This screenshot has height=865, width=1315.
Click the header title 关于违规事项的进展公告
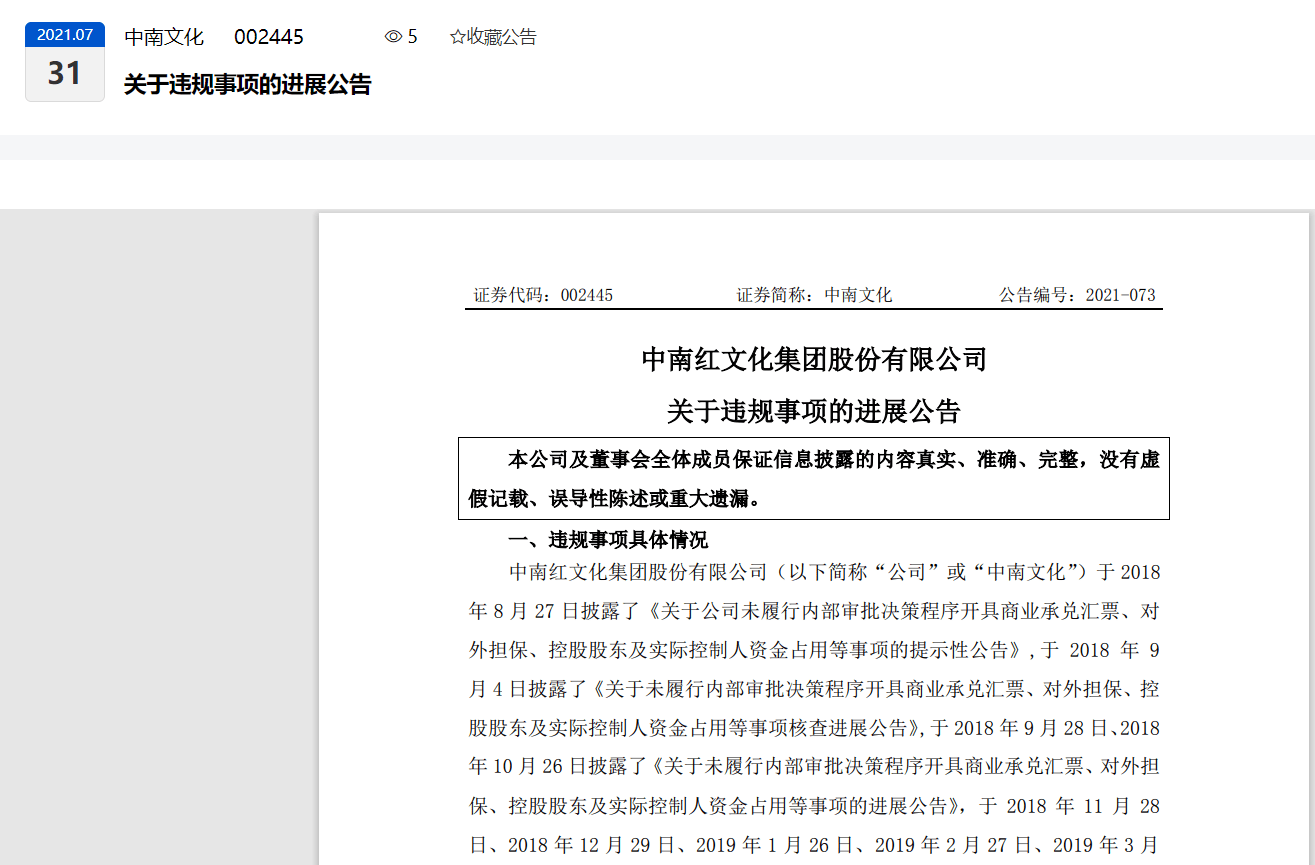click(x=247, y=85)
